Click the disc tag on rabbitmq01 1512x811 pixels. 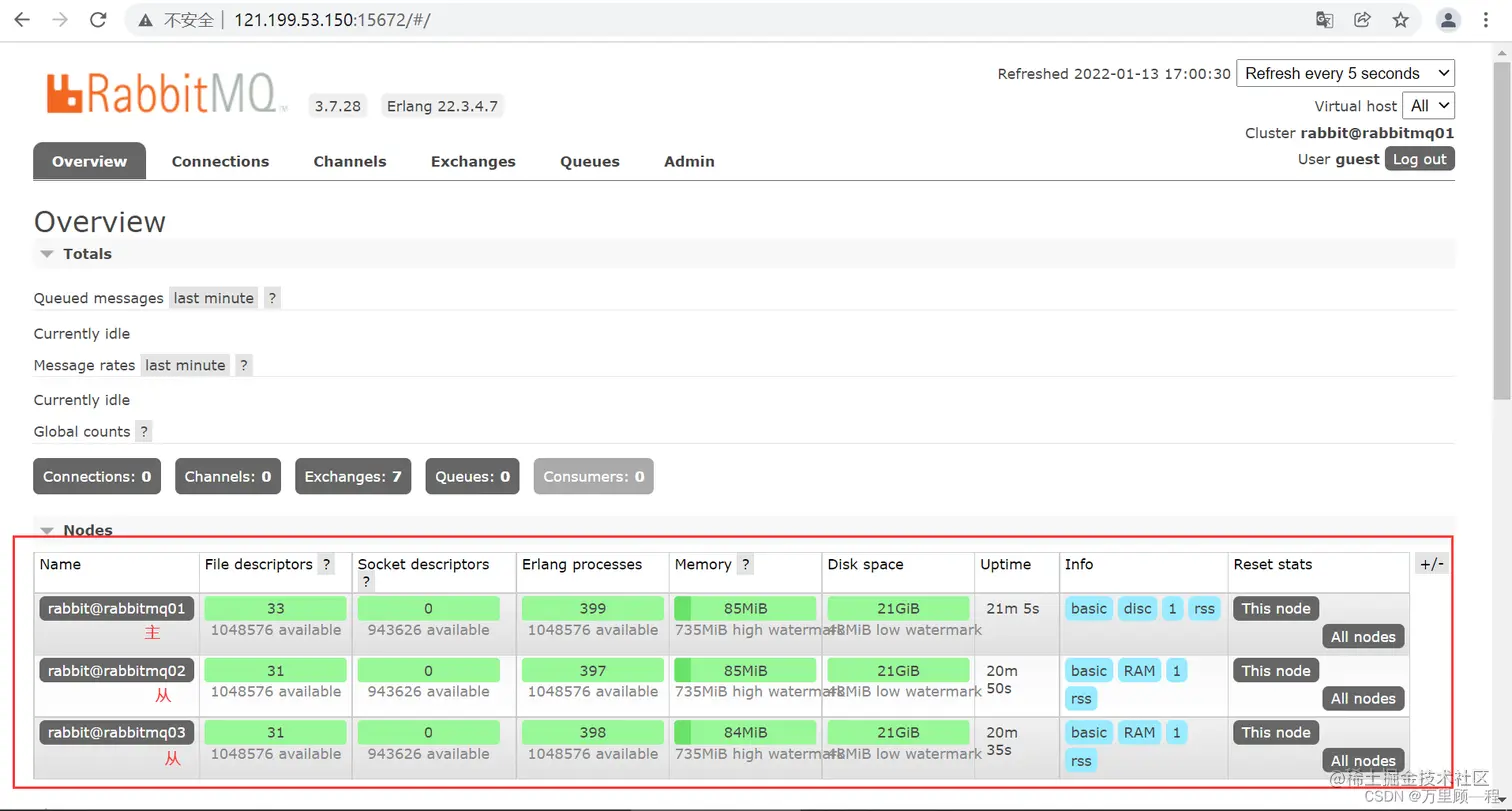(1137, 608)
